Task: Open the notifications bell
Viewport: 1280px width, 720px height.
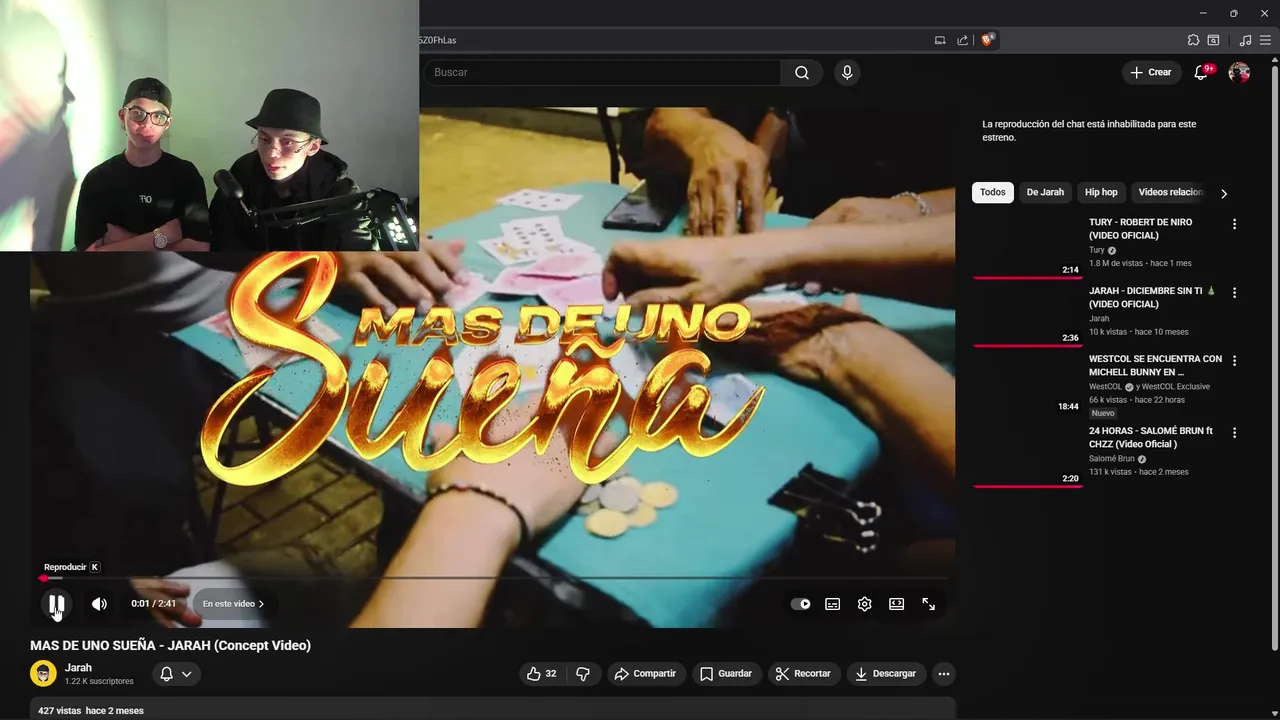Action: 1202,72
